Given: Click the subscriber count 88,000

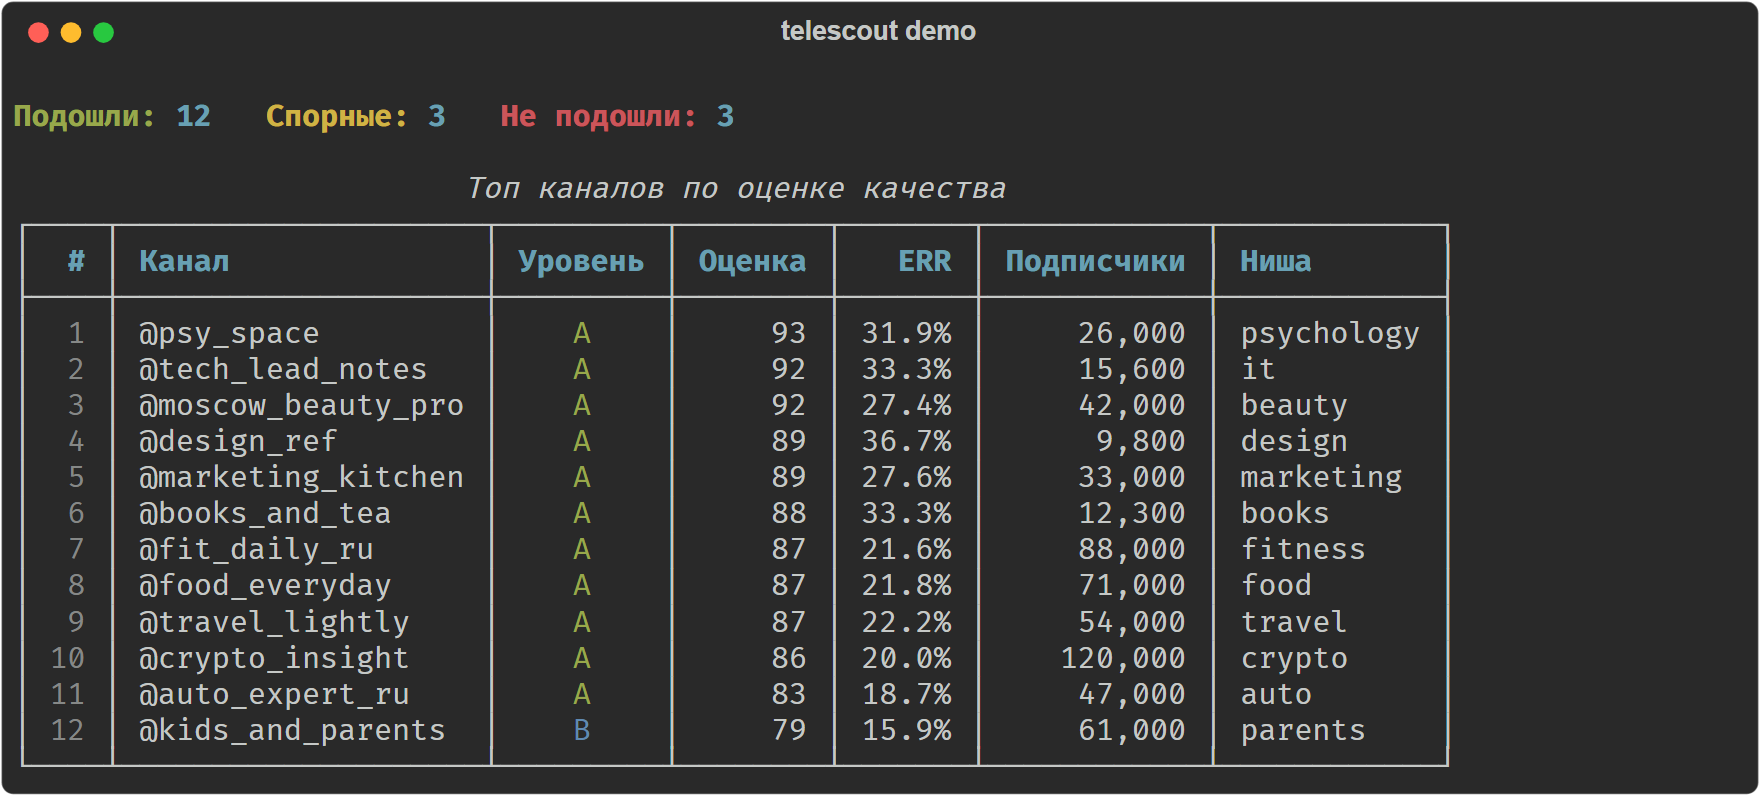Looking at the screenshot, I should (1132, 549).
